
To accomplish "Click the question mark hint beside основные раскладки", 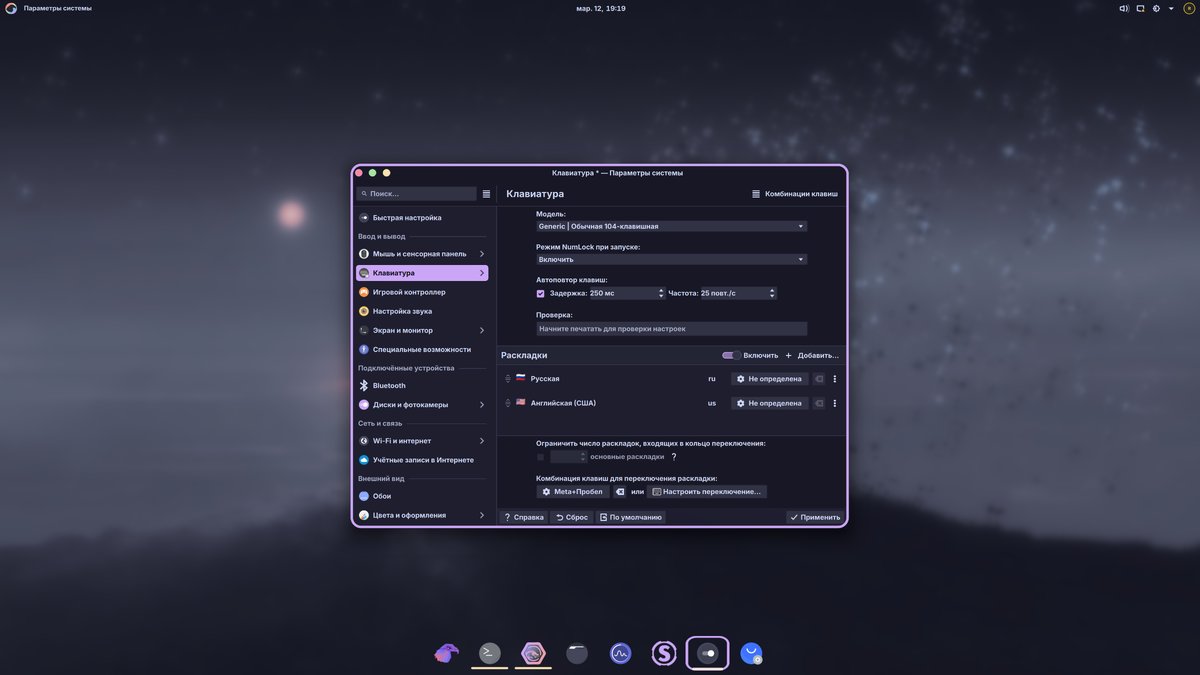I will [x=674, y=457].
